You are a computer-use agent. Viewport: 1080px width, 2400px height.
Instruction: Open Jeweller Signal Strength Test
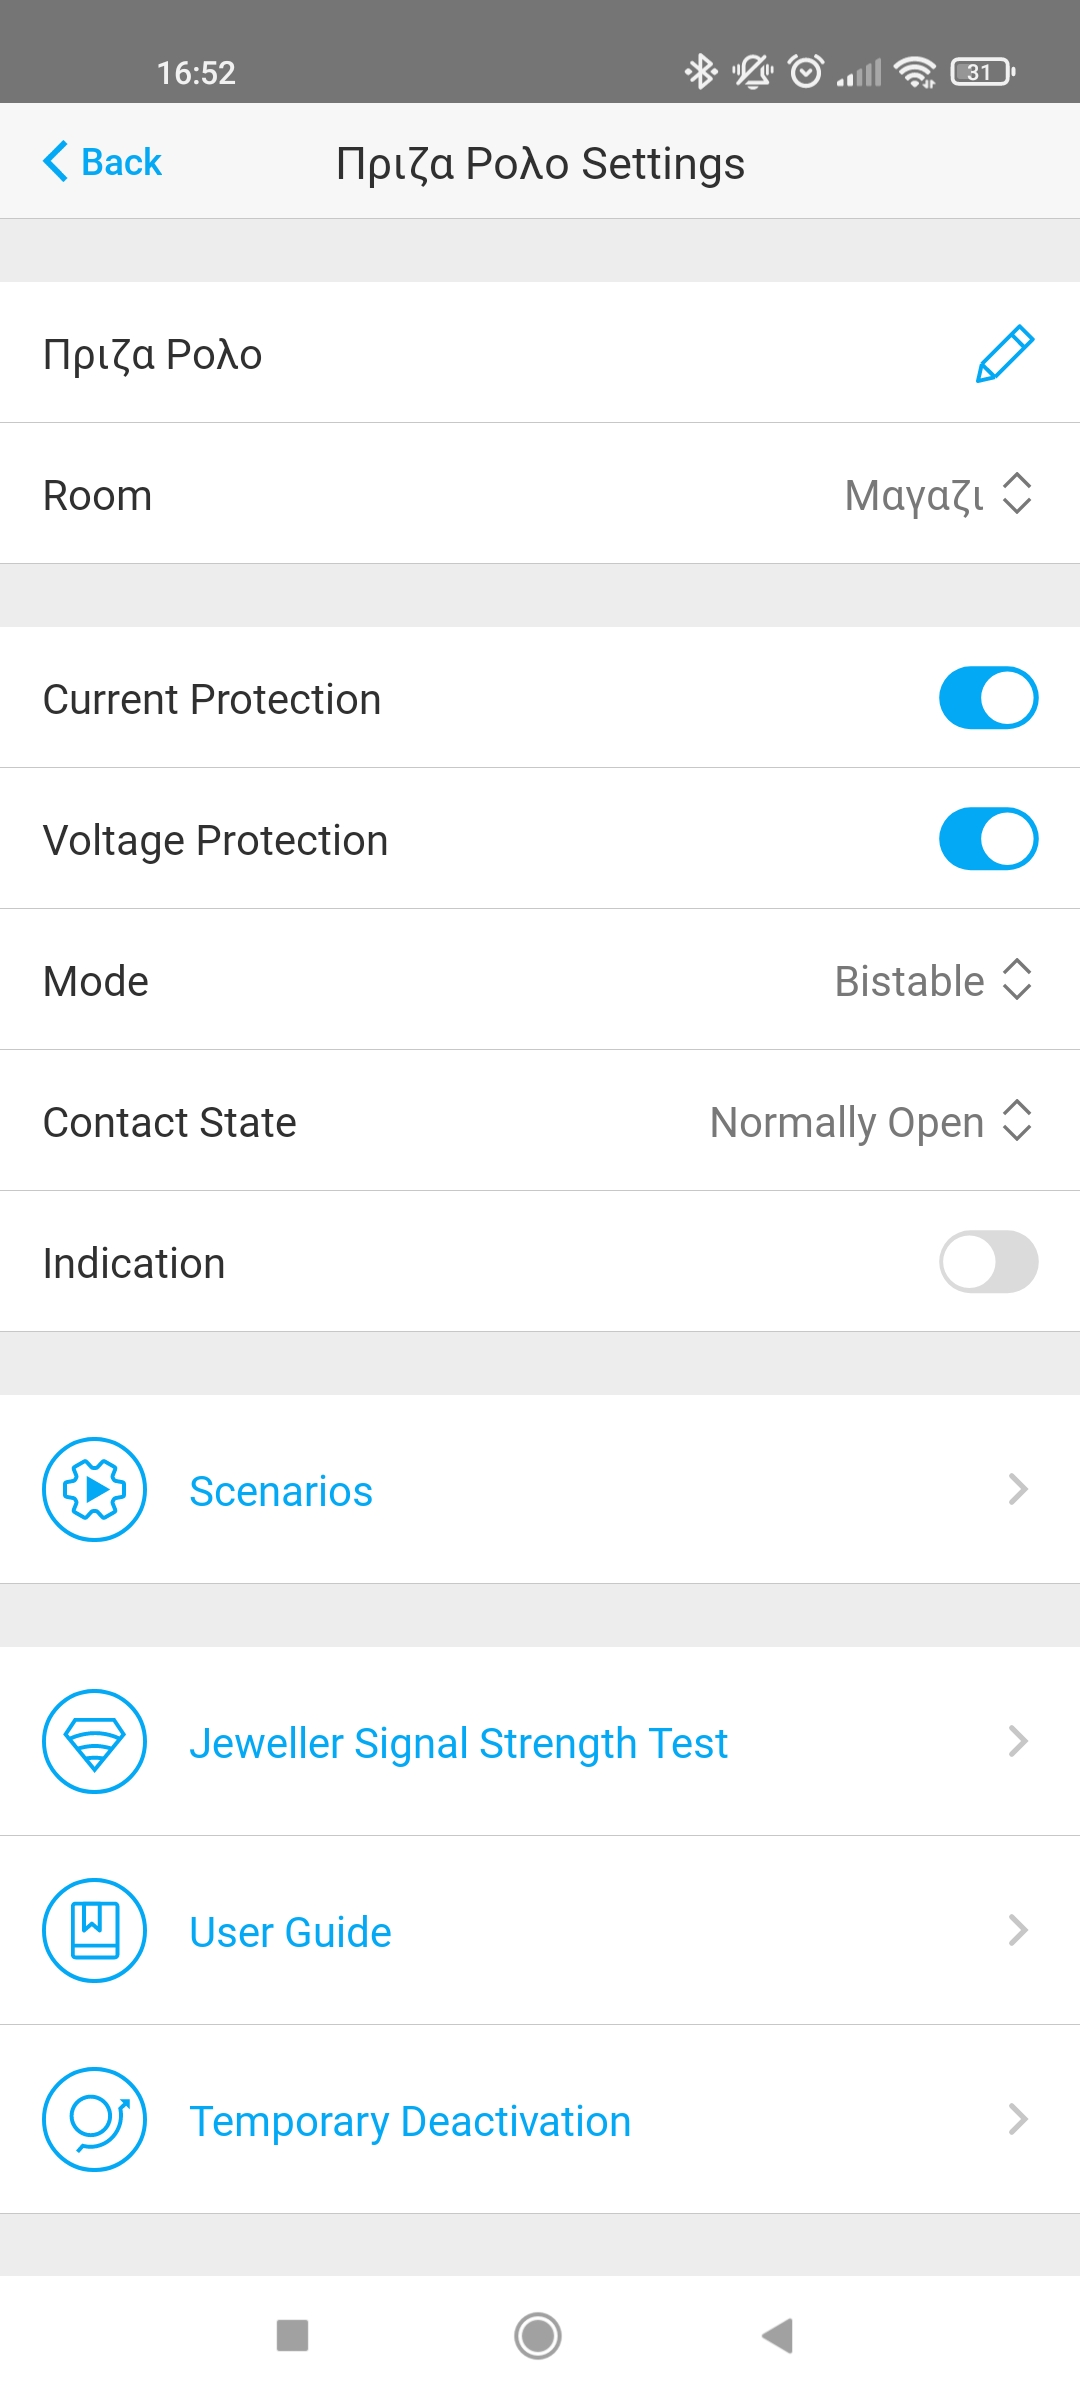pos(458,1743)
